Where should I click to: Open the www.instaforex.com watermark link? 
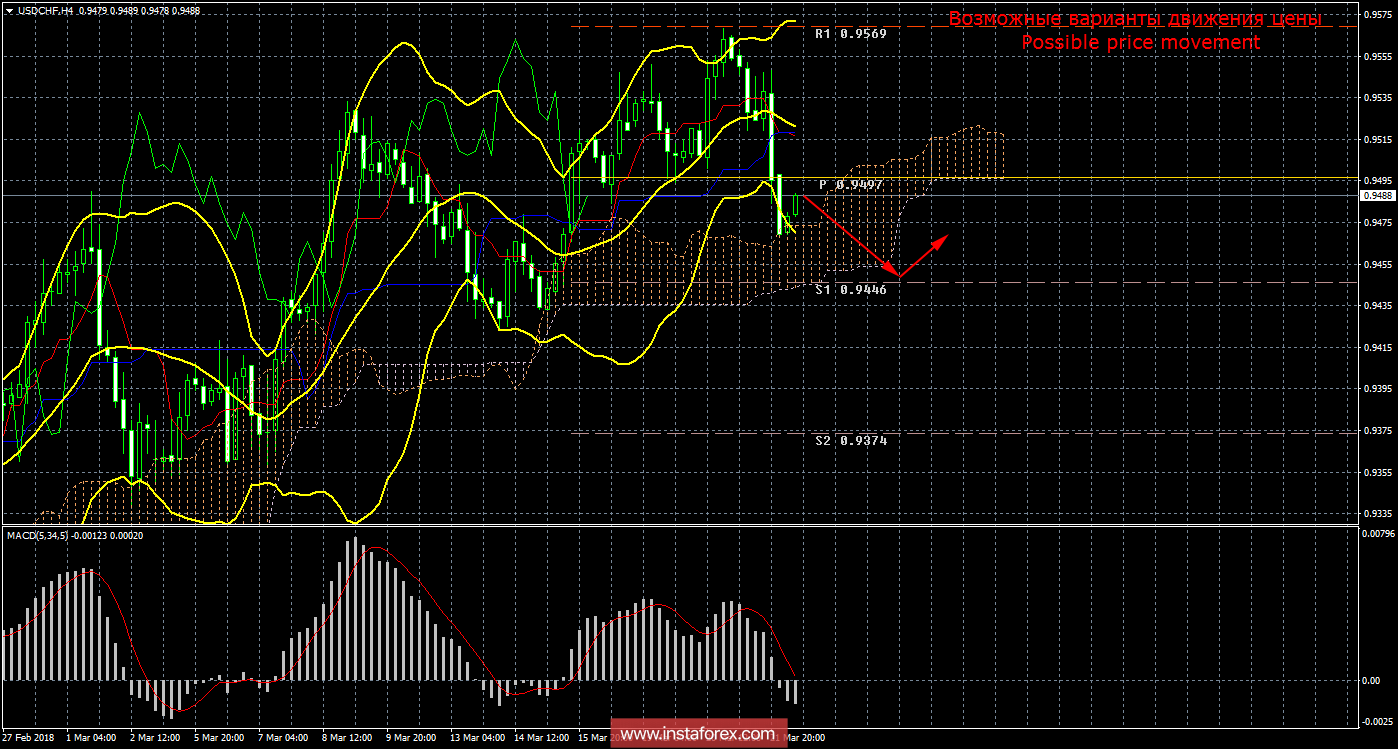697,735
